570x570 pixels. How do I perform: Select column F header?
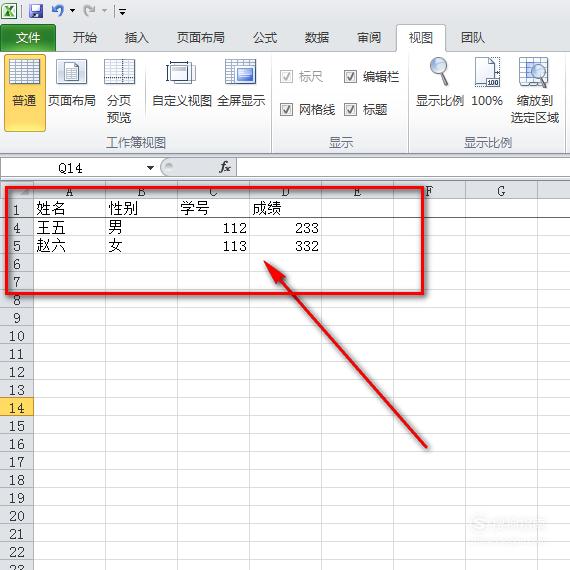(x=429, y=190)
